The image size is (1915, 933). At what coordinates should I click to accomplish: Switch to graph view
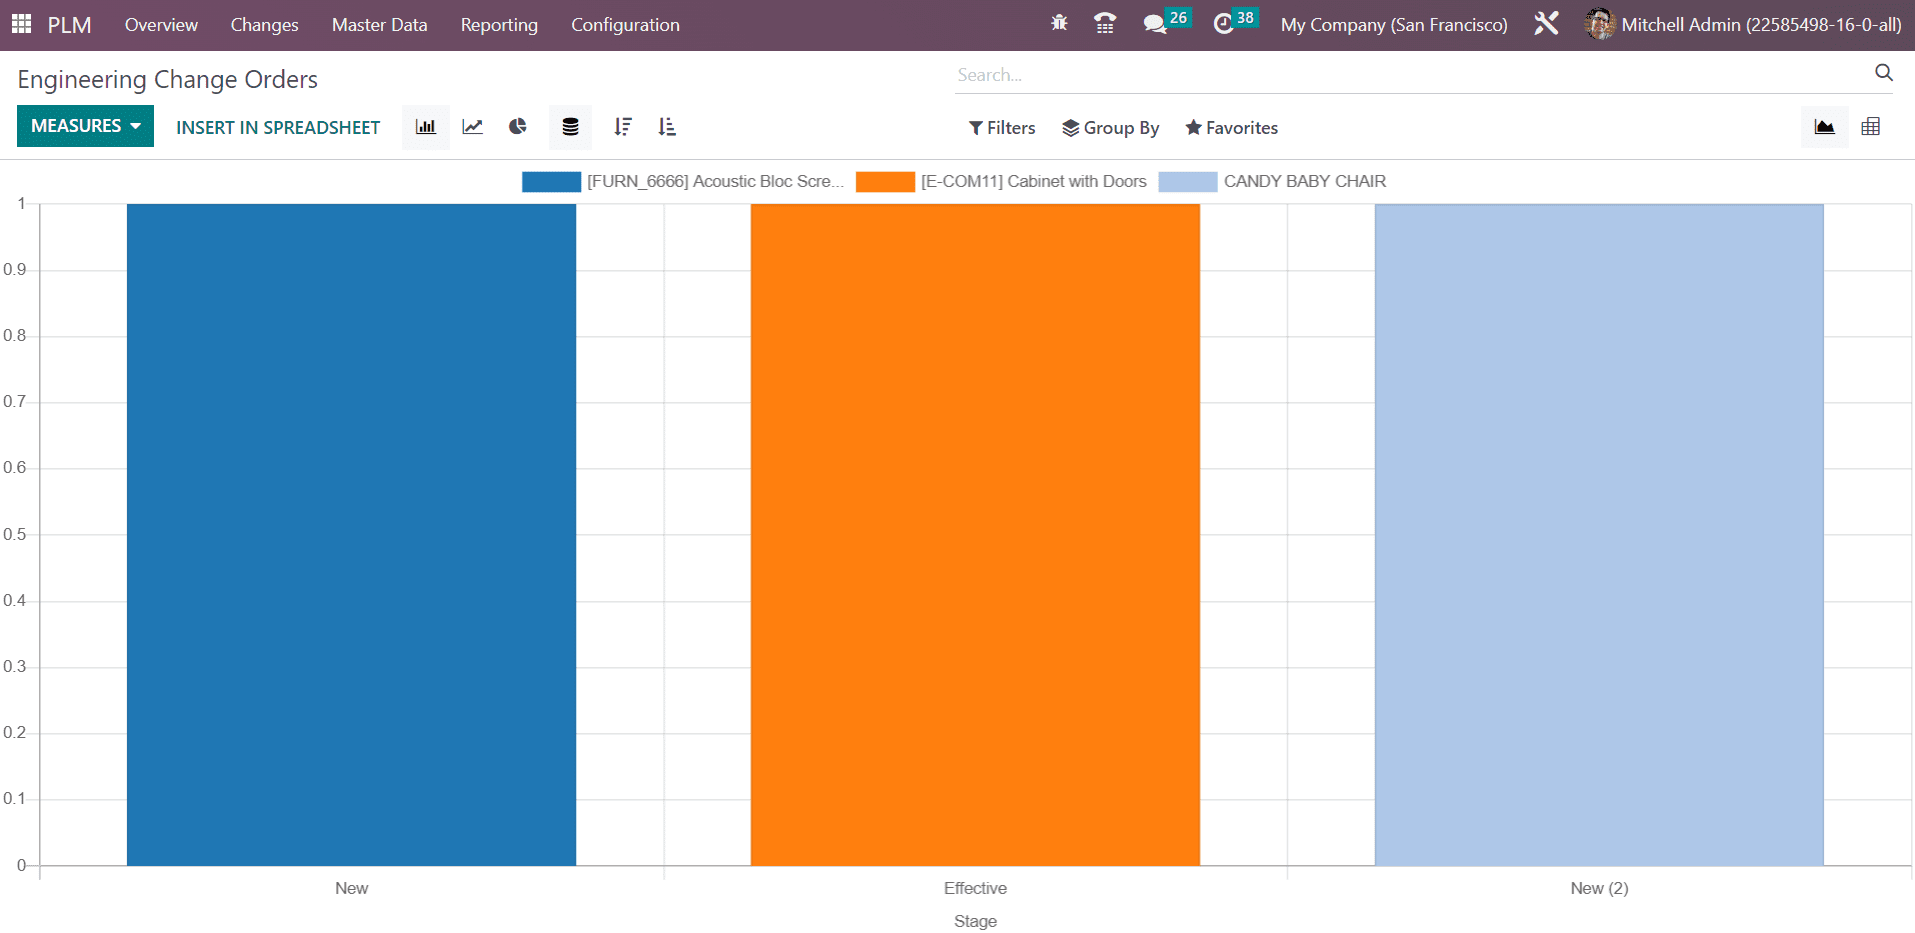click(1825, 127)
